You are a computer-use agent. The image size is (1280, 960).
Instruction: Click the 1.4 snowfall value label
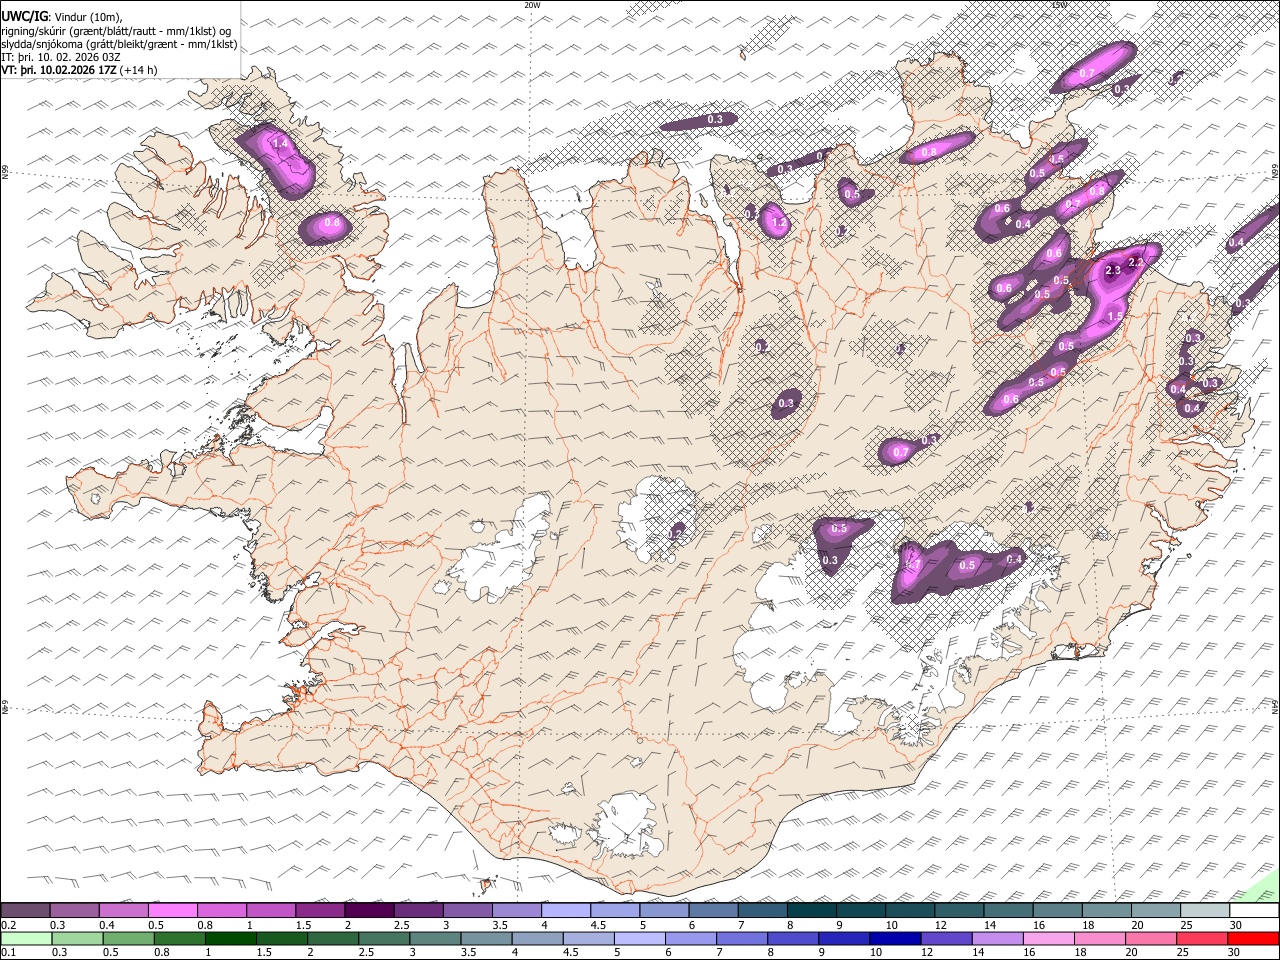pos(280,144)
